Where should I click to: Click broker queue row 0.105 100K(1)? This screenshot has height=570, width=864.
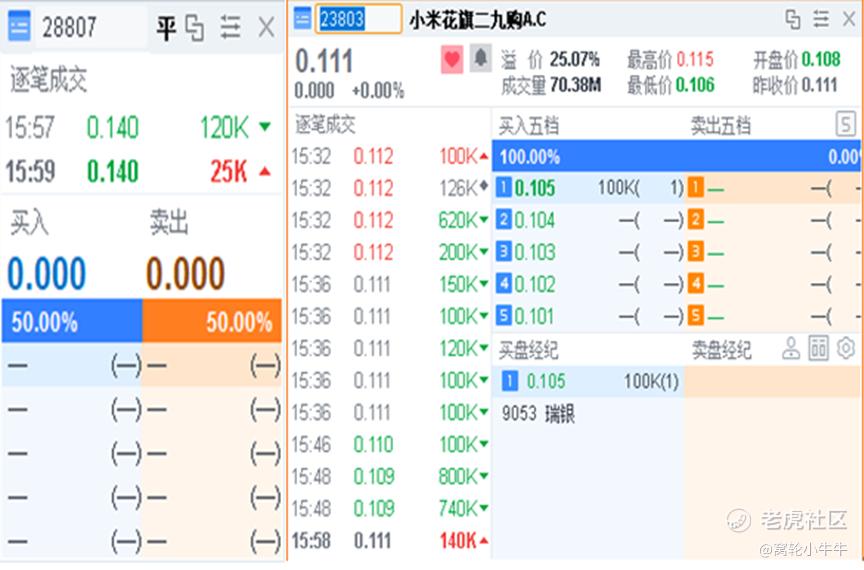click(588, 381)
